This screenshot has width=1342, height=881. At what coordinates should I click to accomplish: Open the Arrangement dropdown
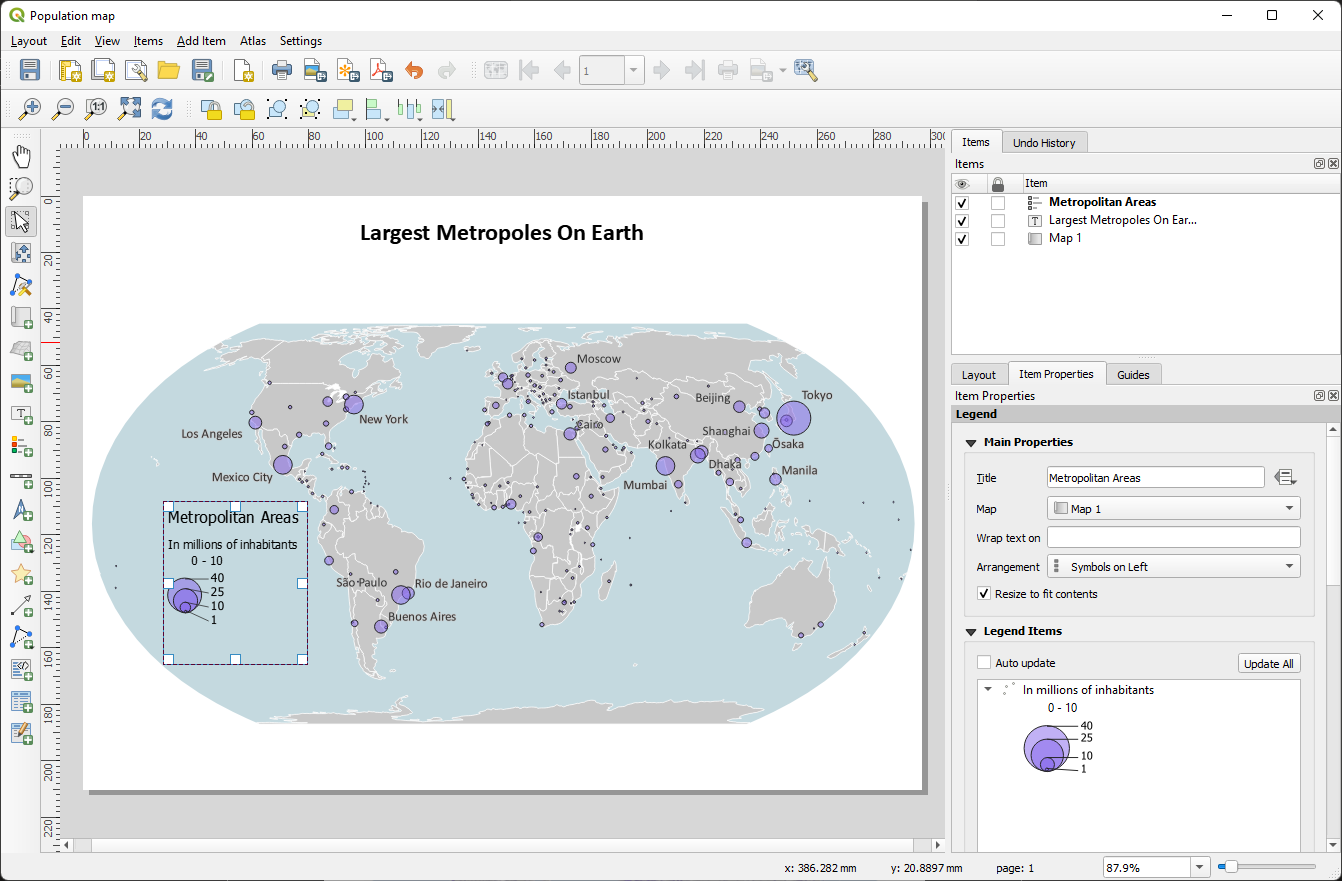click(1174, 567)
